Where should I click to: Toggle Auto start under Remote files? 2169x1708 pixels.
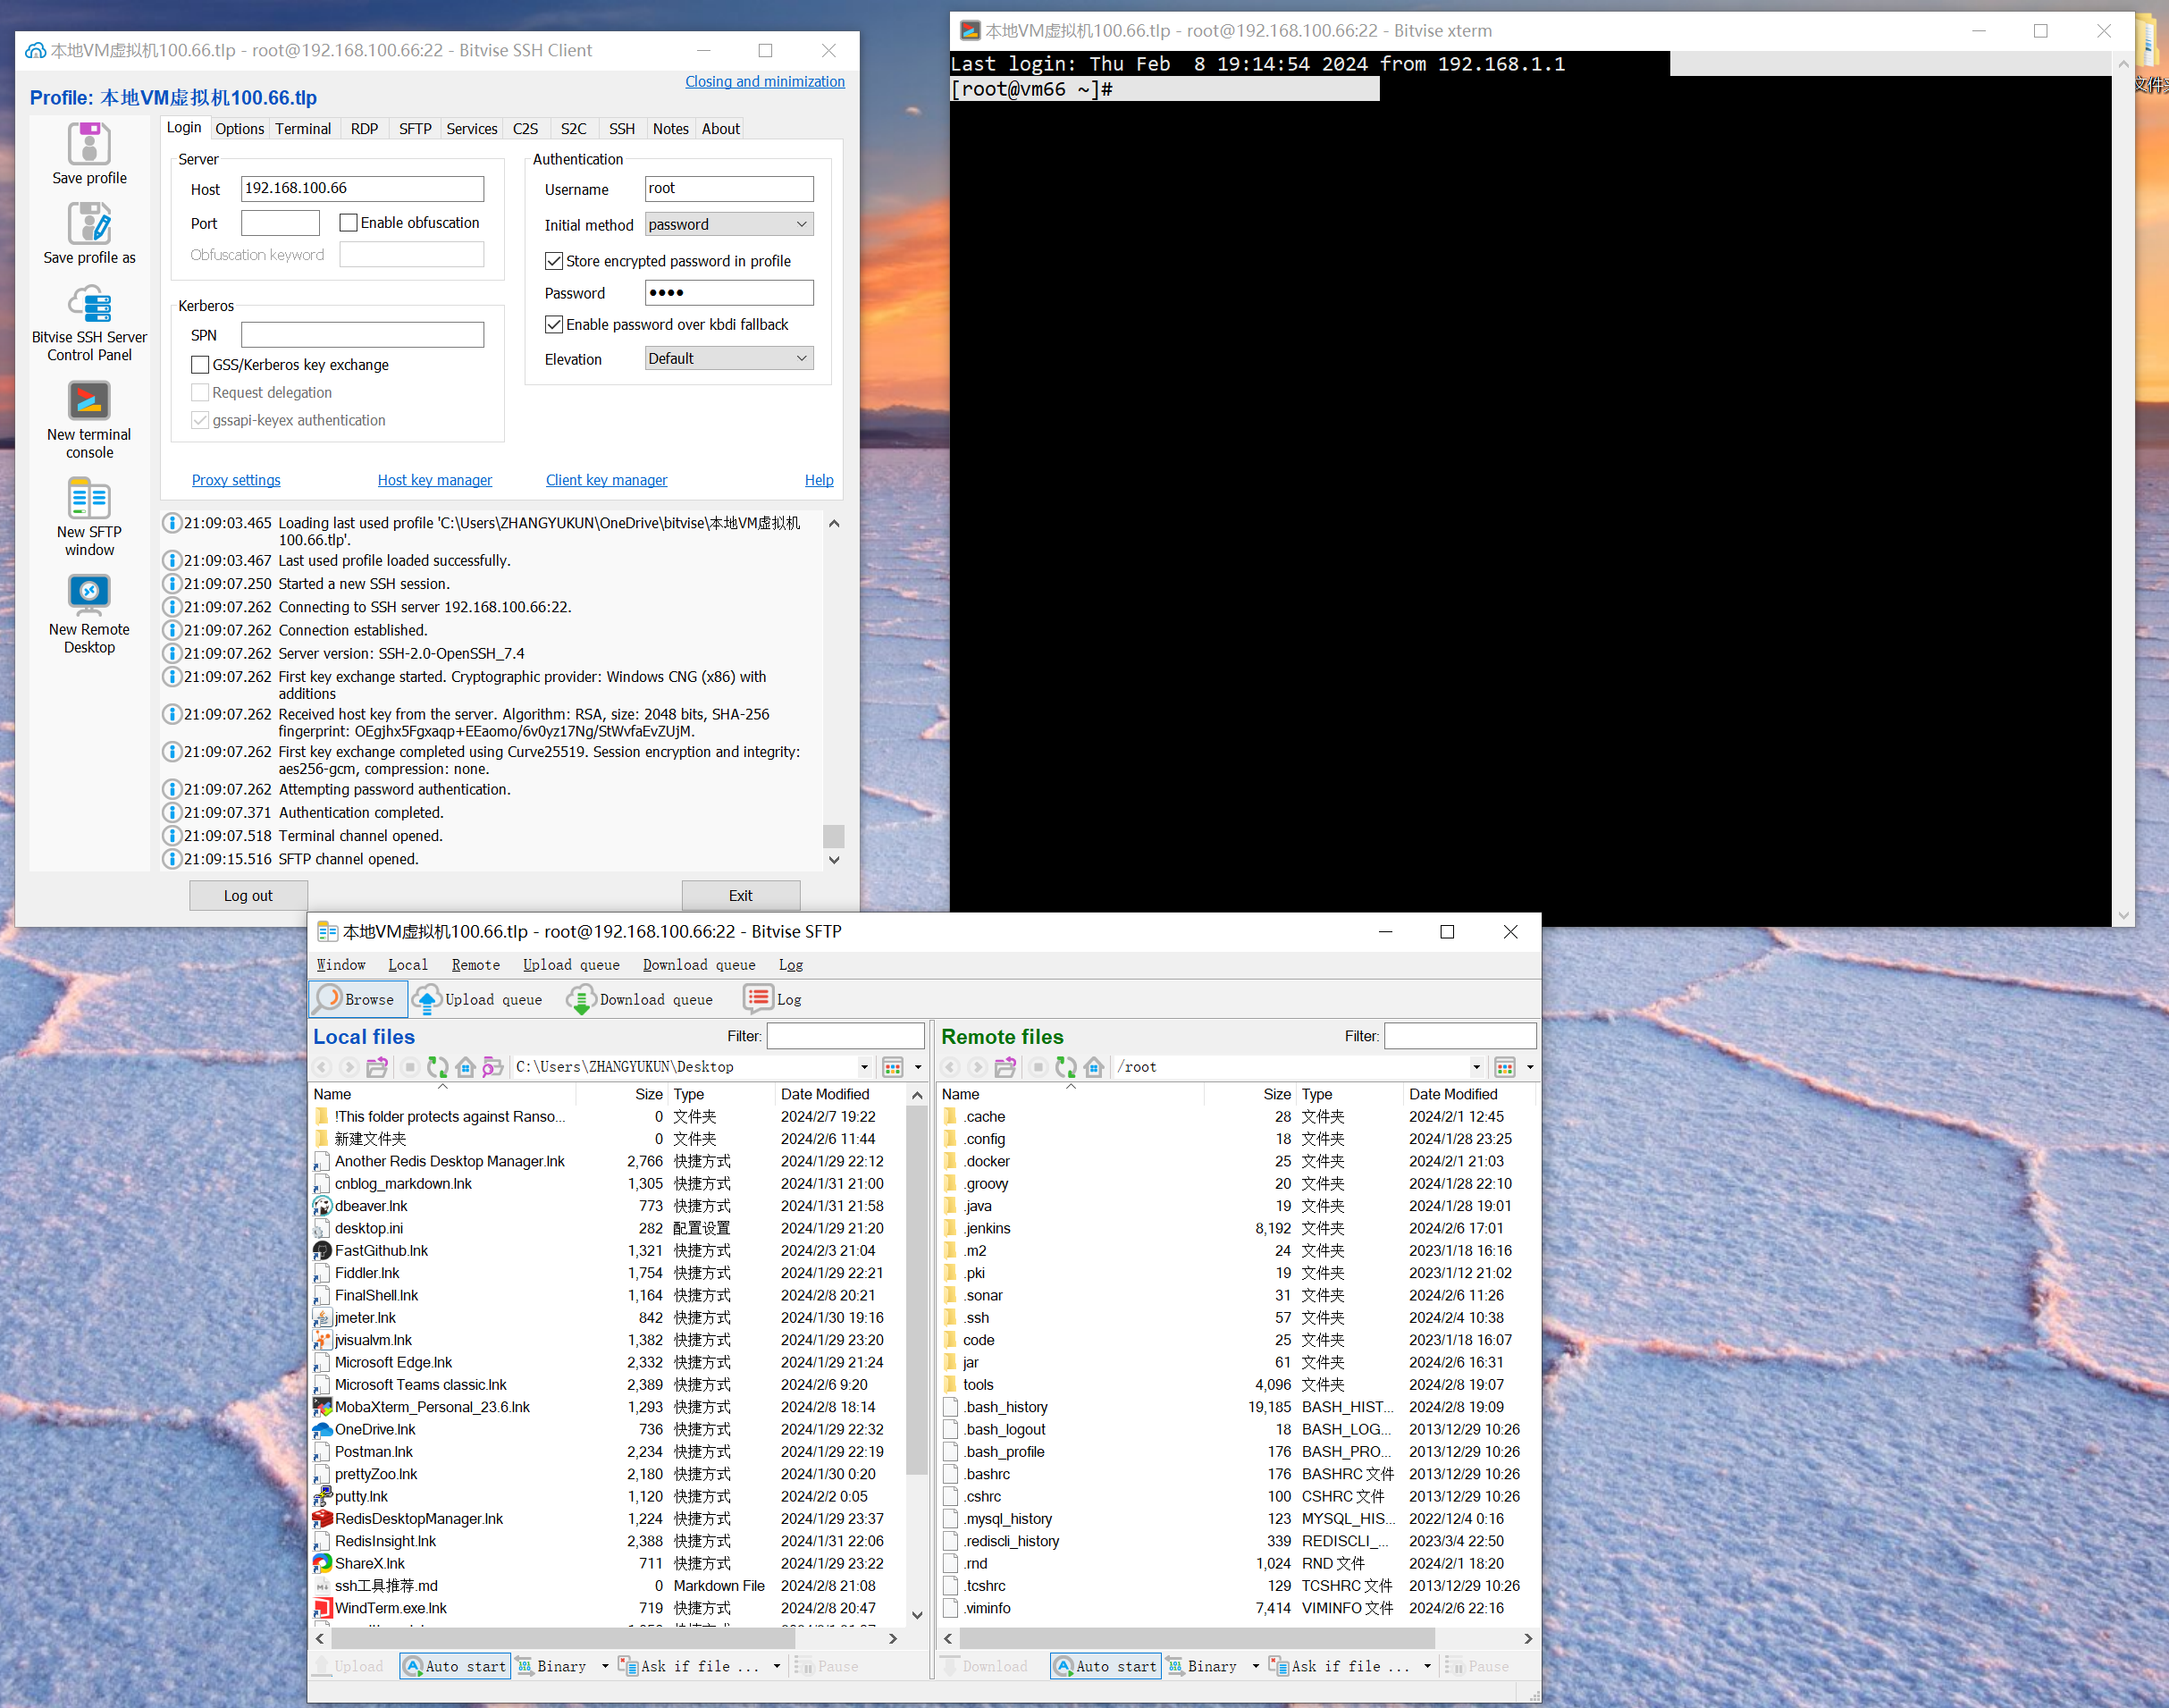tap(1105, 1666)
